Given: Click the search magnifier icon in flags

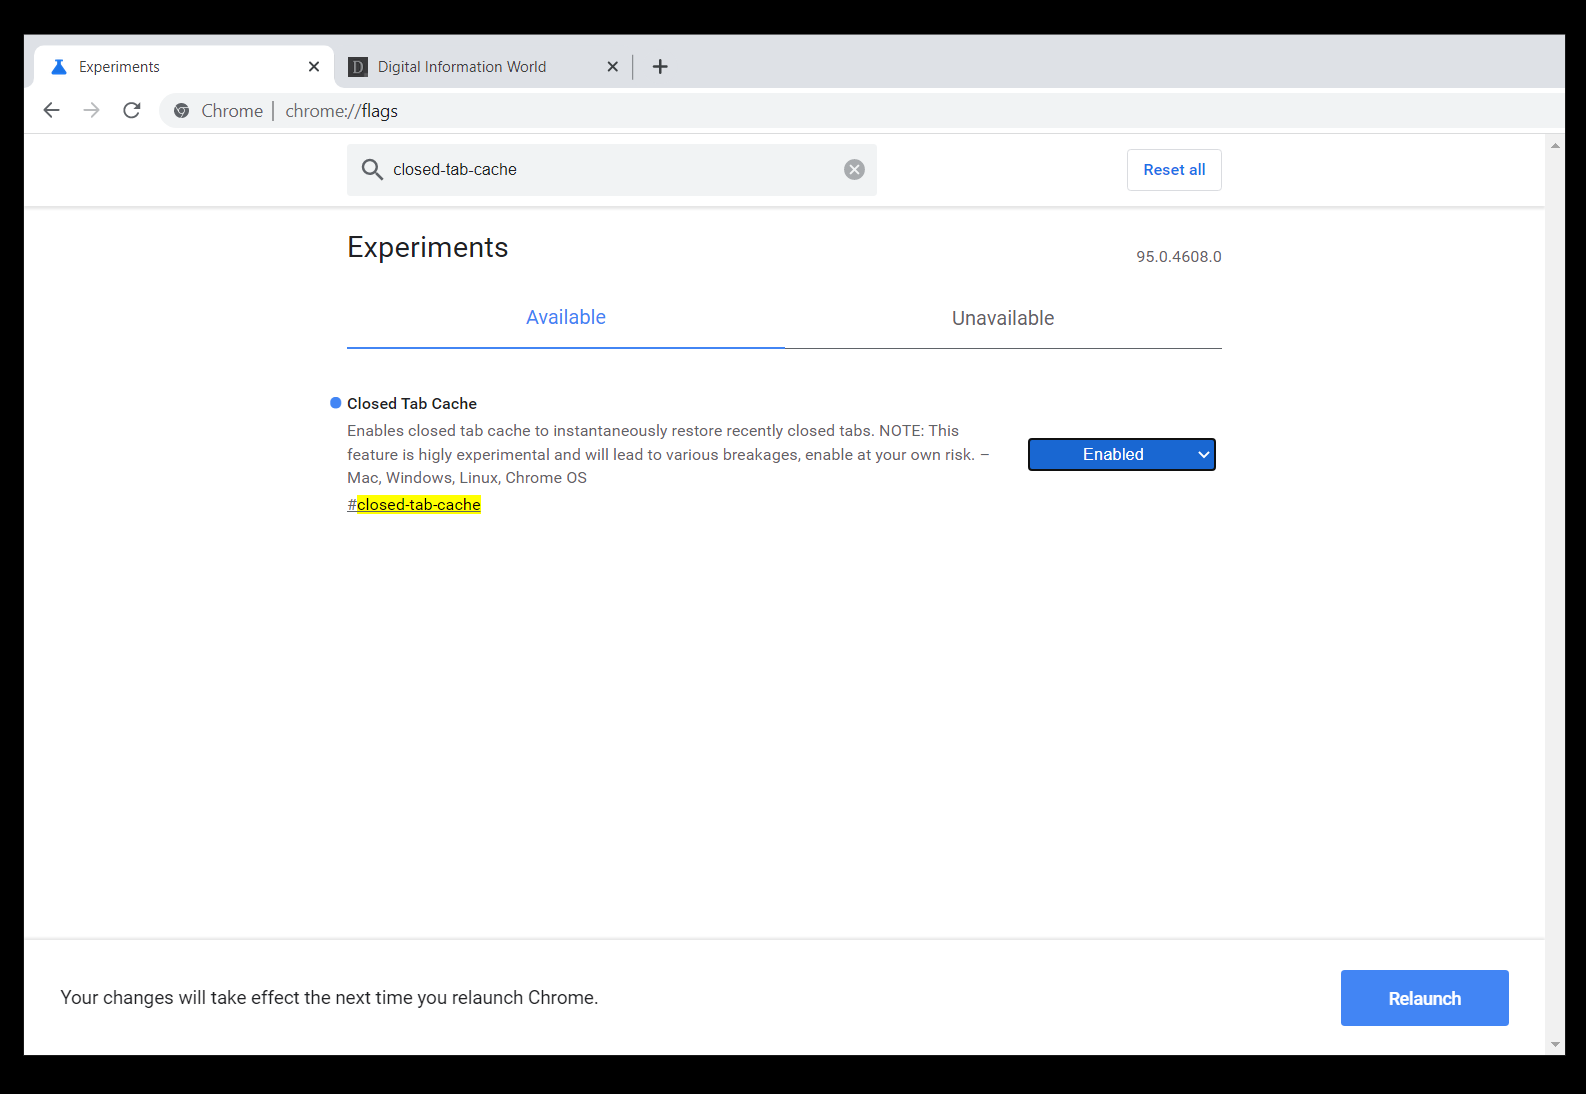Looking at the screenshot, I should (372, 170).
